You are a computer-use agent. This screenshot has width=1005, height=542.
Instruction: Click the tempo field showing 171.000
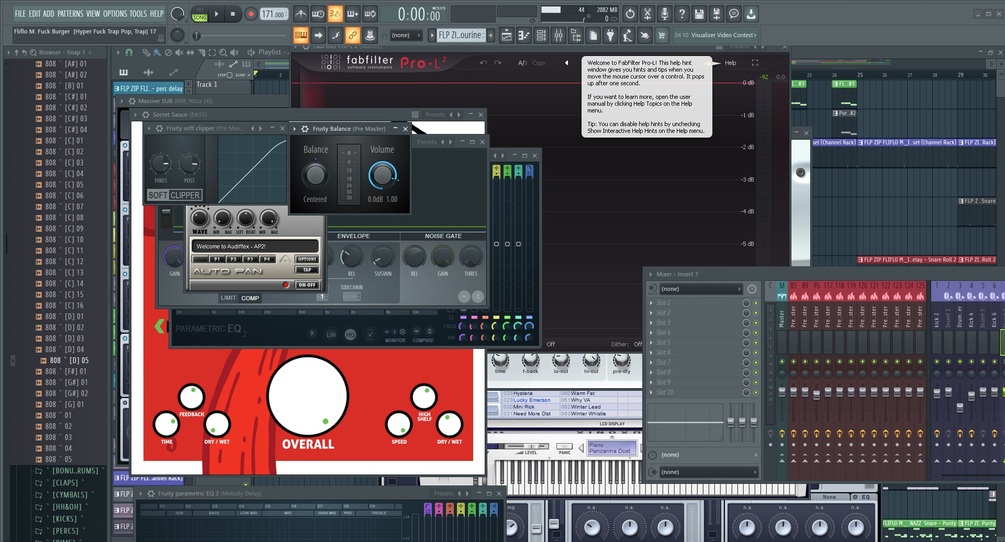[x=274, y=13]
